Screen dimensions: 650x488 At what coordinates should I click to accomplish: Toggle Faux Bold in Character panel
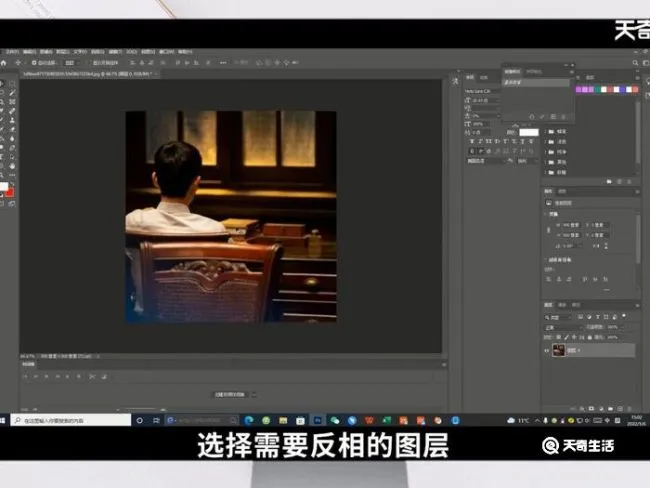click(x=472, y=141)
